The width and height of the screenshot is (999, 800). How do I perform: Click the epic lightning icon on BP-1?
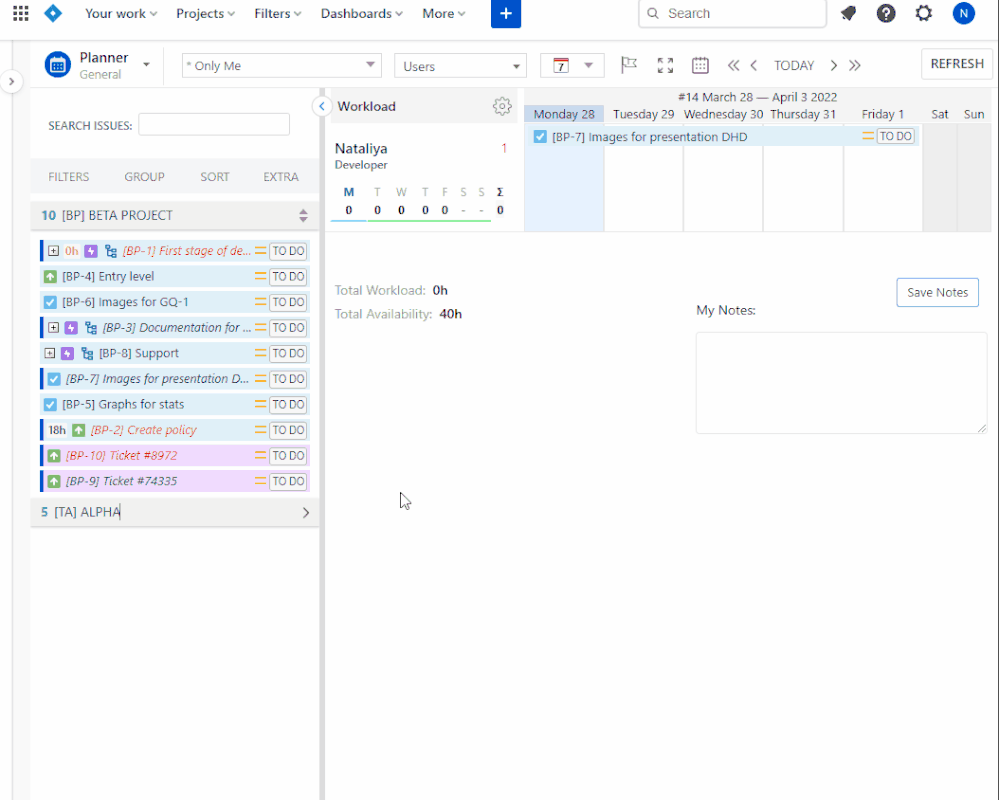90,251
